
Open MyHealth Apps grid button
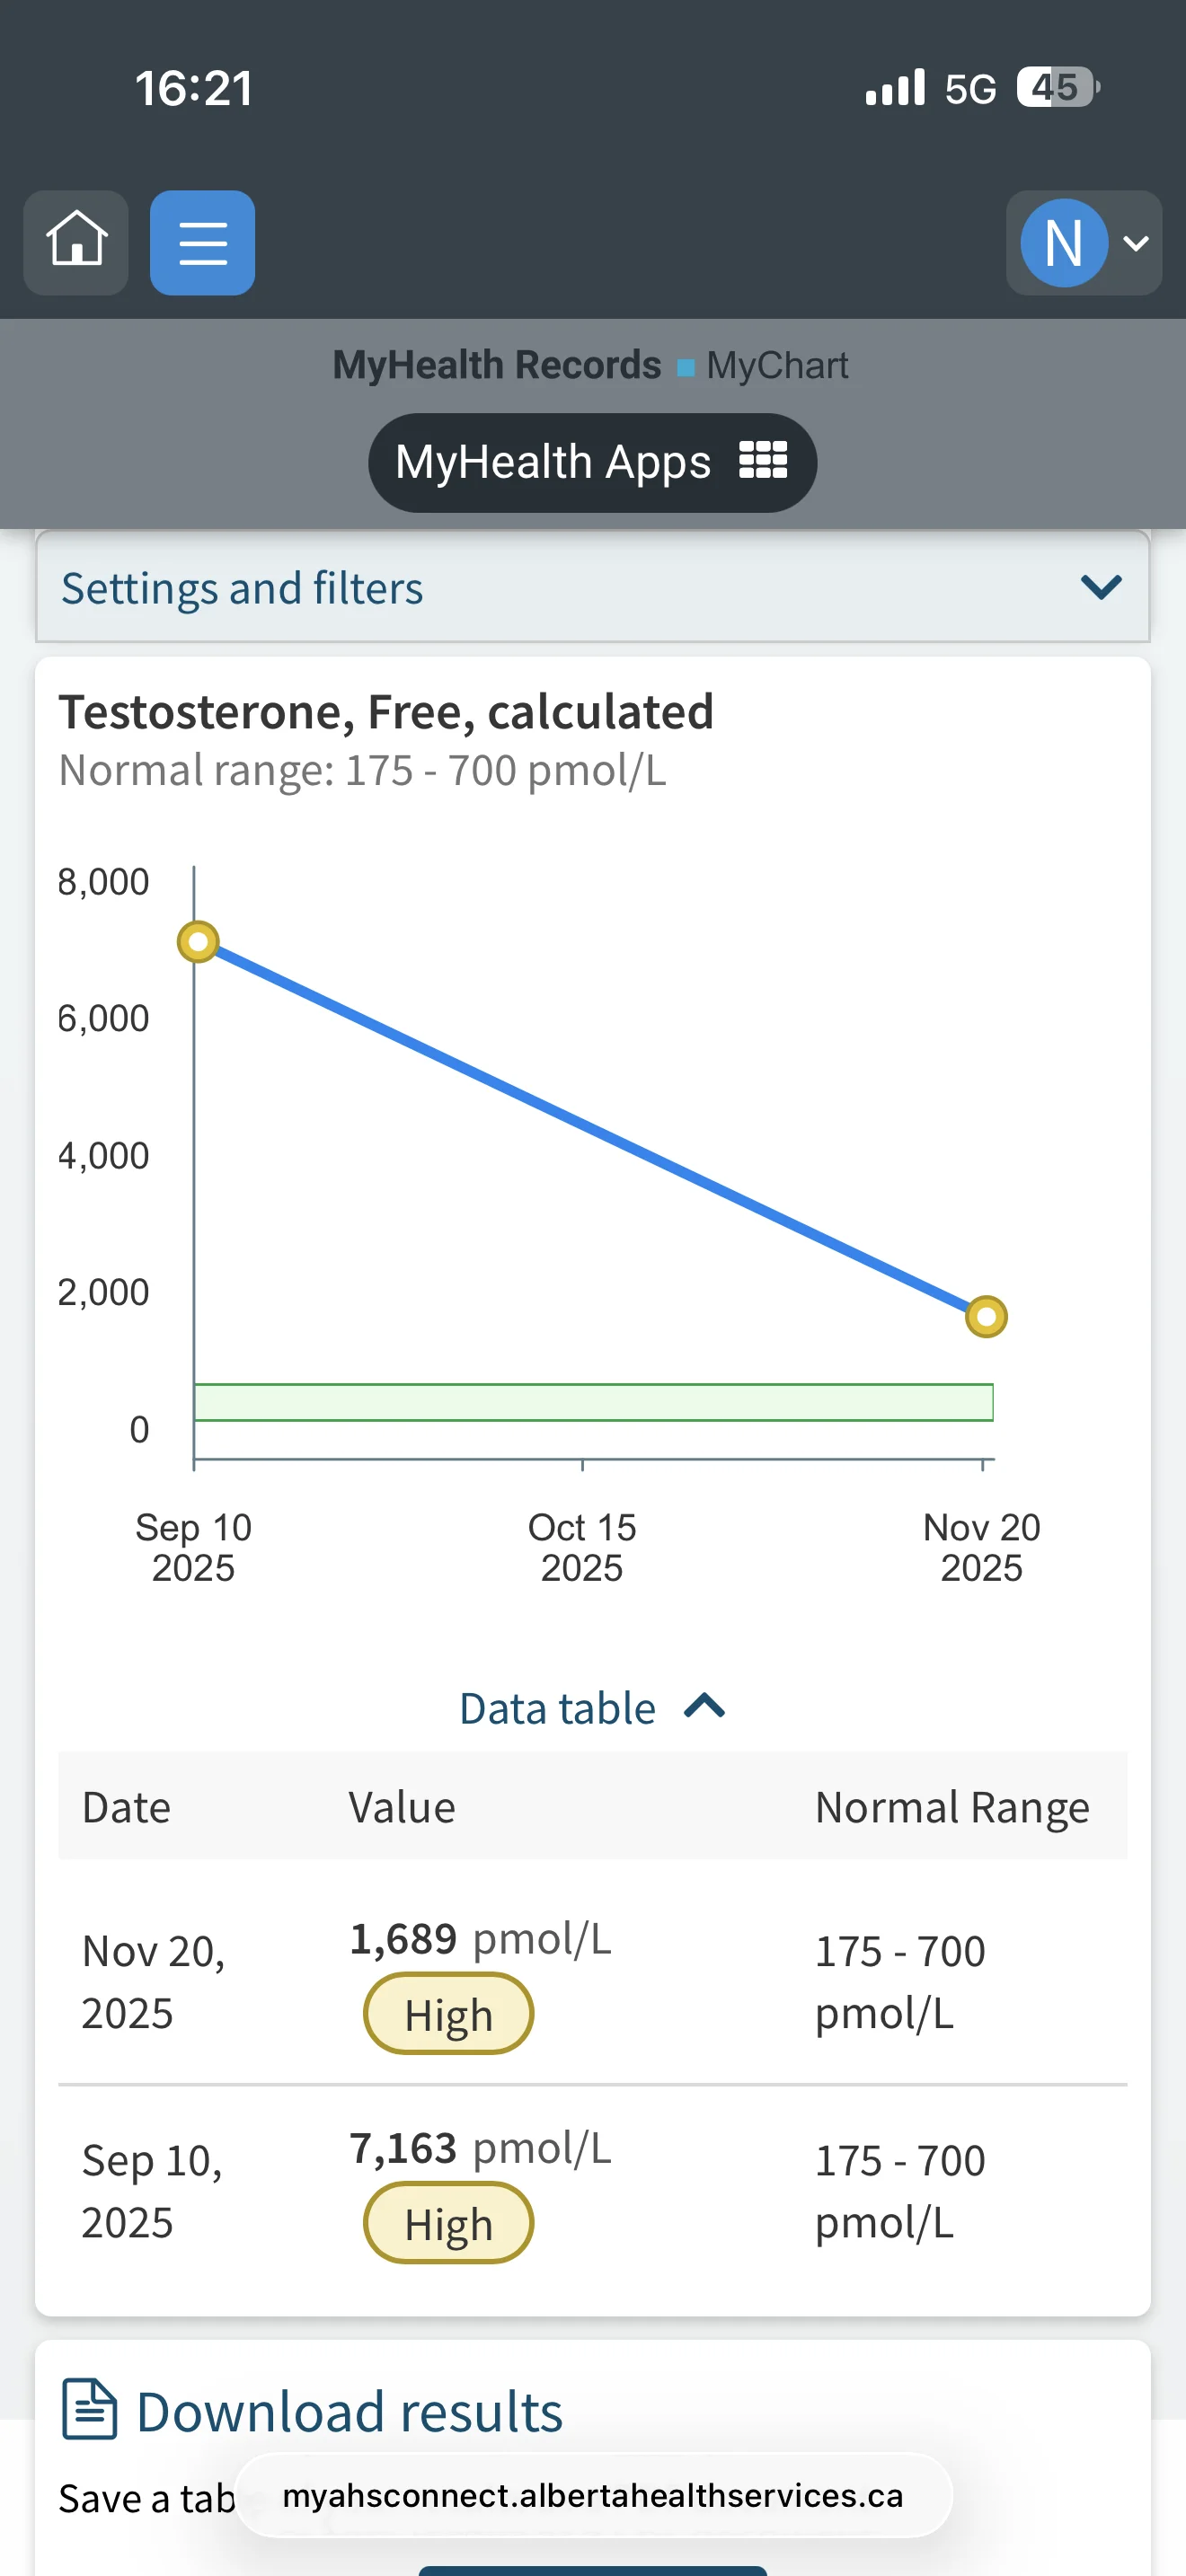coord(592,462)
